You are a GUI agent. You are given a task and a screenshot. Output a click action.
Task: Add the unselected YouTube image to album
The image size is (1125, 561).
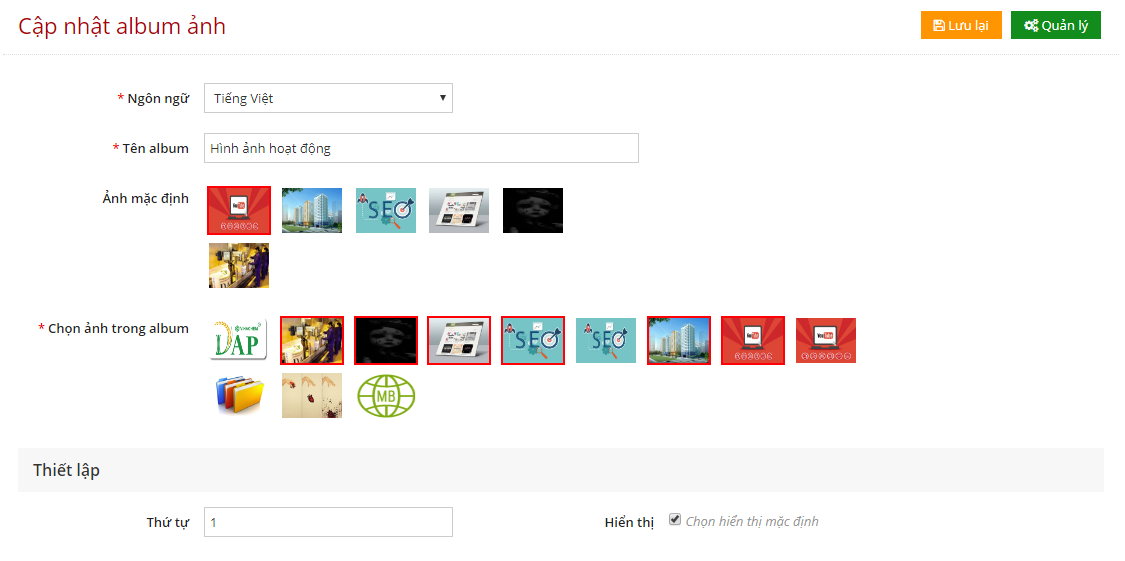pyautogui.click(x=826, y=340)
